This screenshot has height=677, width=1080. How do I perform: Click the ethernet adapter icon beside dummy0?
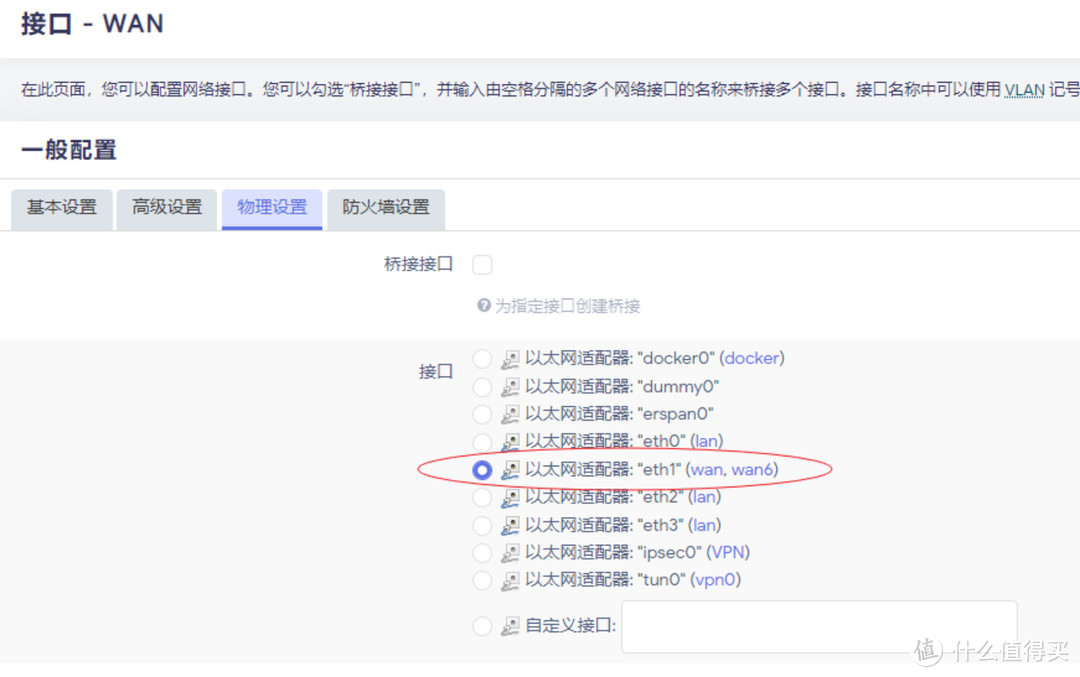pos(510,385)
